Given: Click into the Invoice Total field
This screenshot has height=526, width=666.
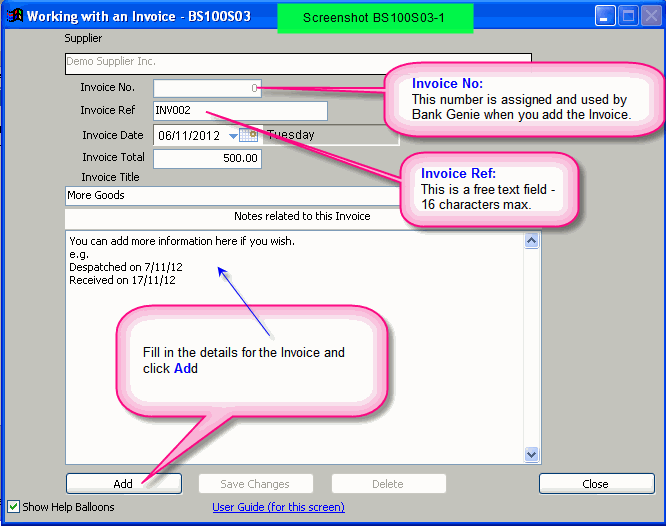Looking at the screenshot, I should click(207, 158).
